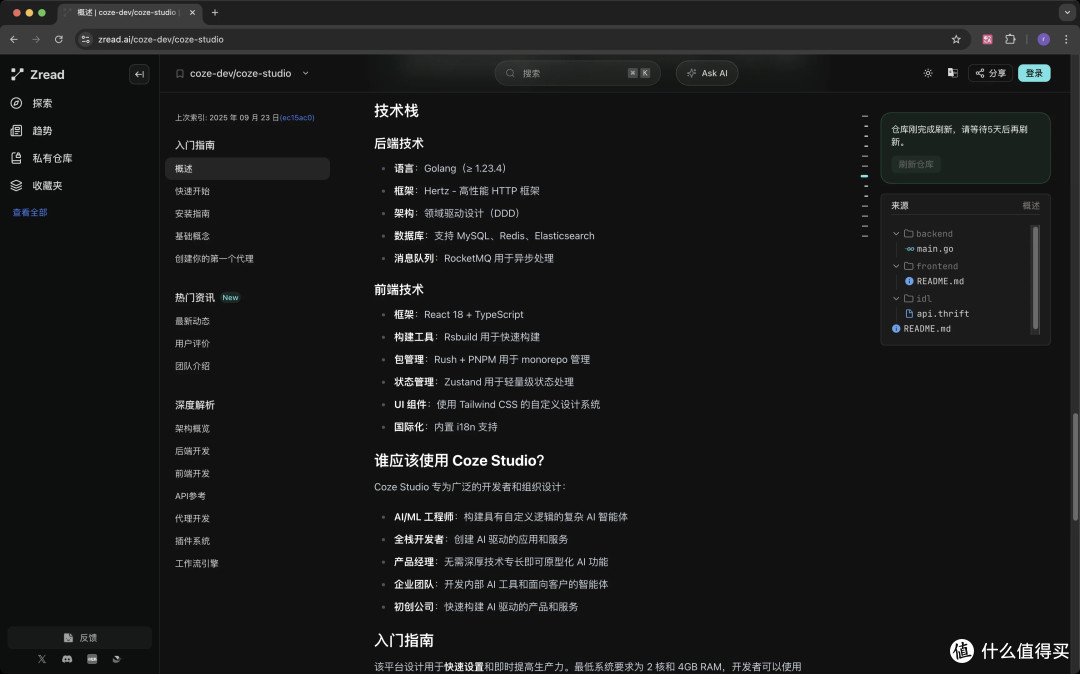1080x674 pixels.
Task: Open the API参考 page
Action: pyautogui.click(x=190, y=496)
